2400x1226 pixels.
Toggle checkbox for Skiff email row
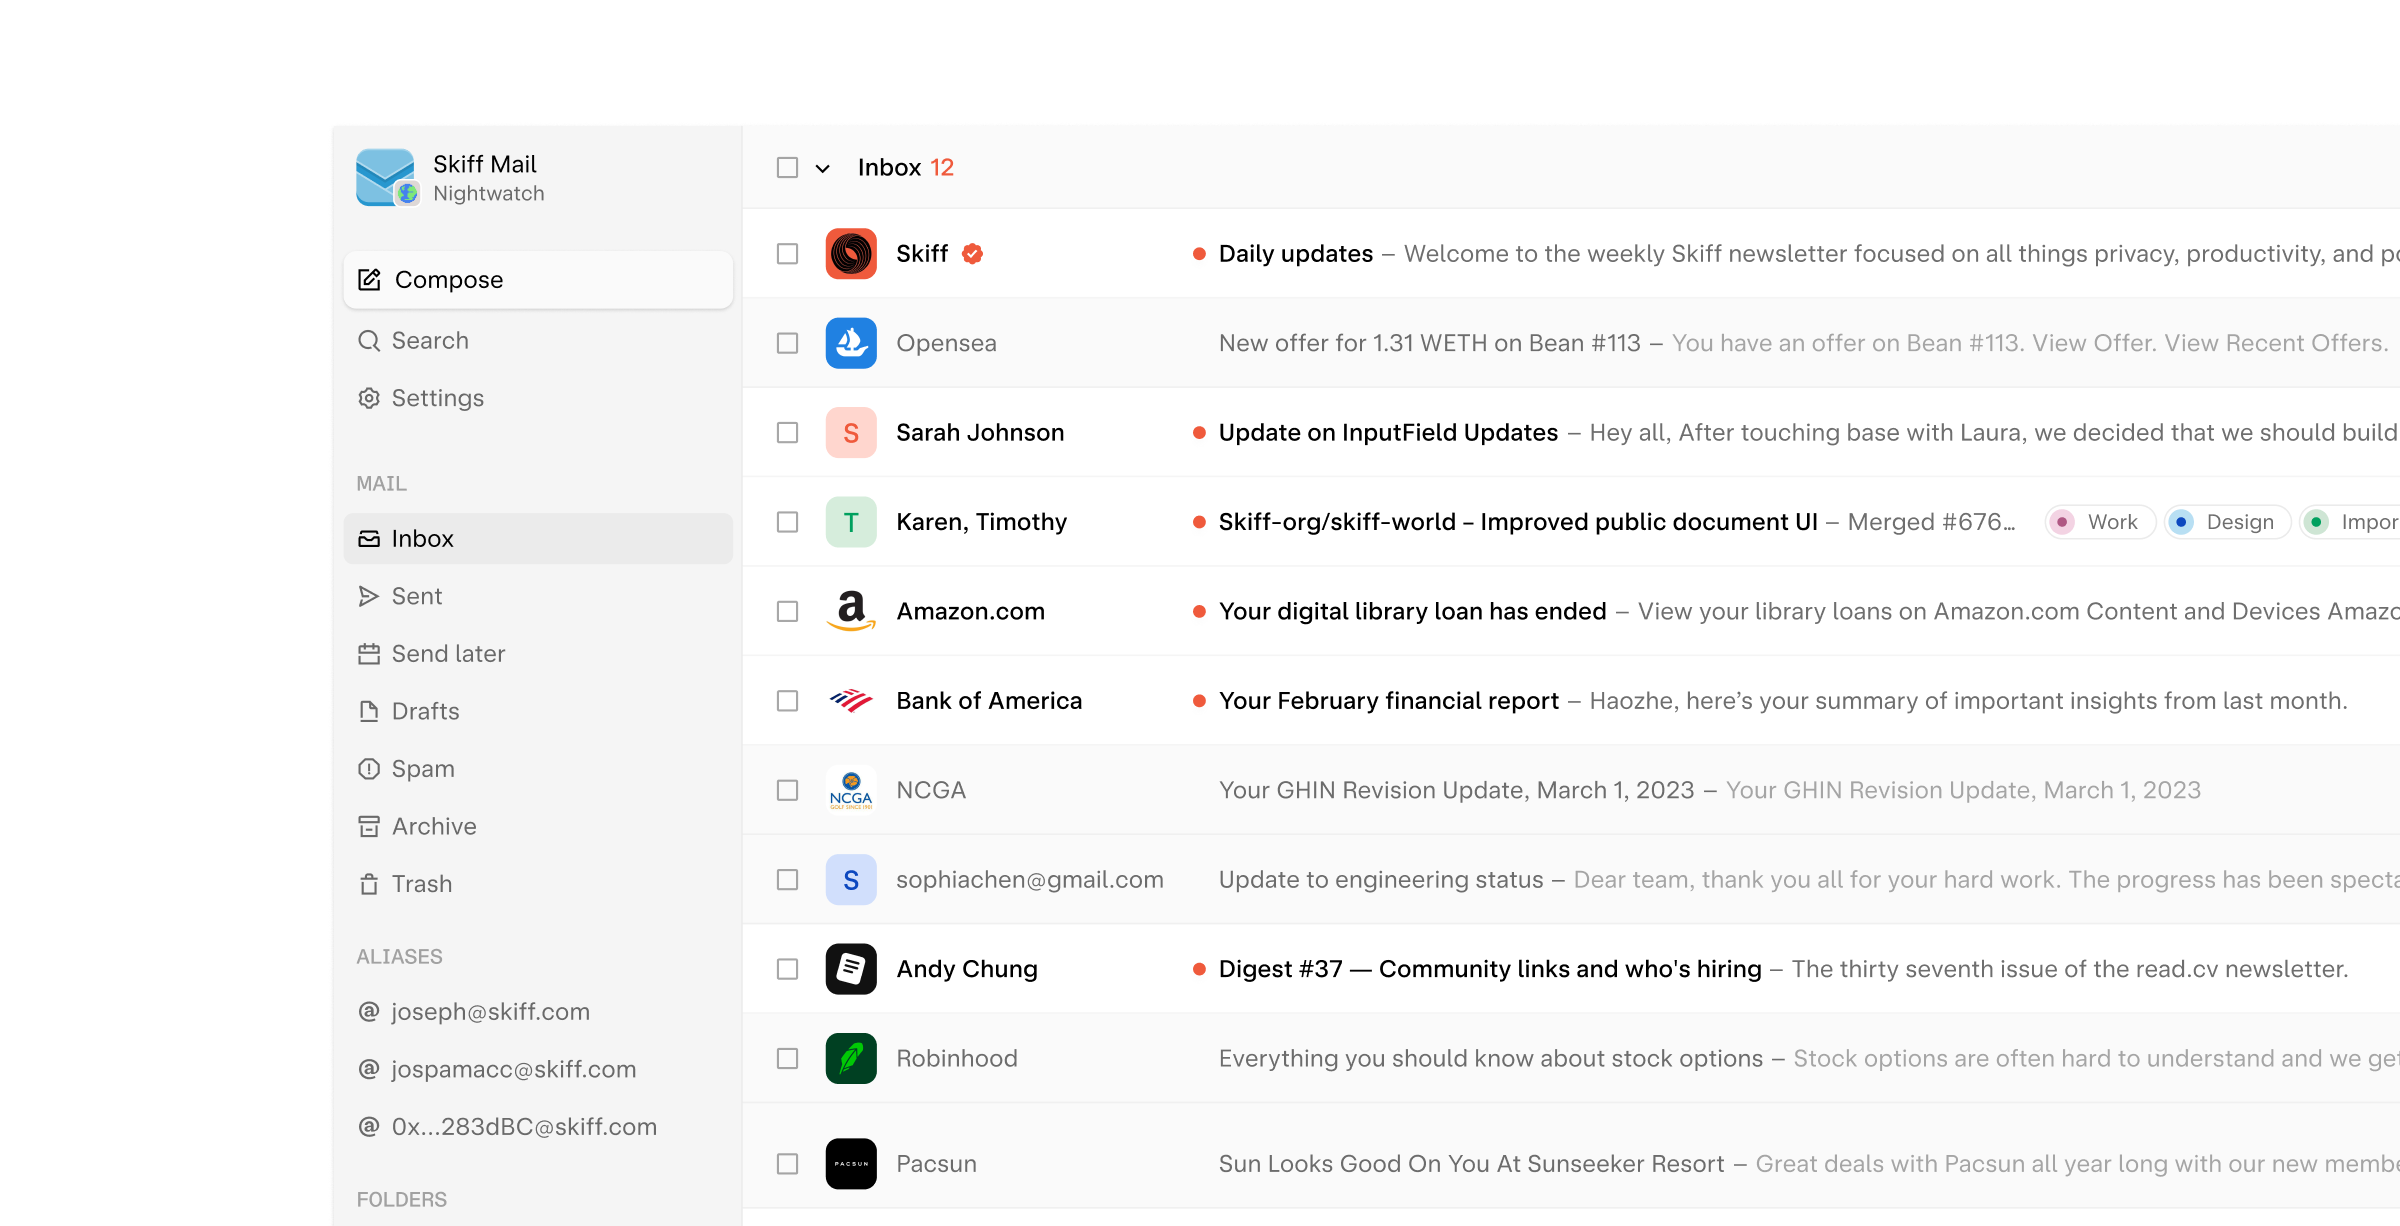click(786, 252)
